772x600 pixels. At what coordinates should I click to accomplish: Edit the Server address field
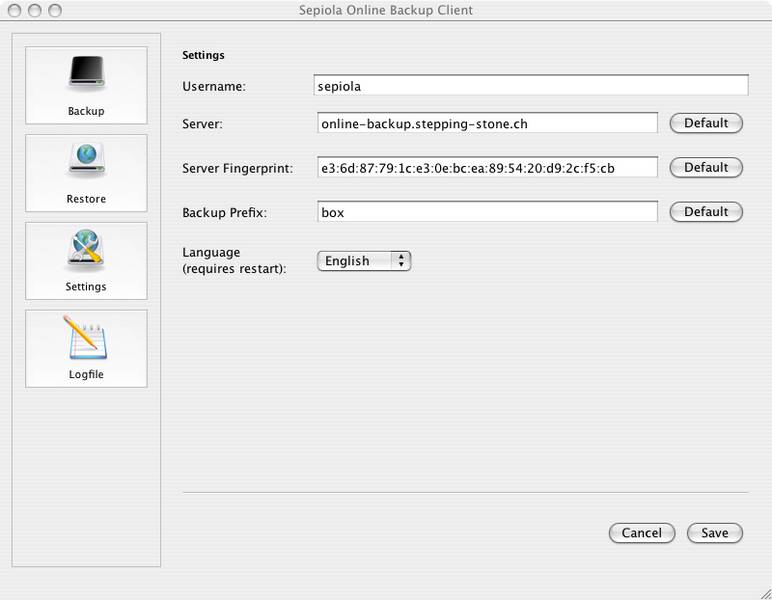pyautogui.click(x=487, y=123)
